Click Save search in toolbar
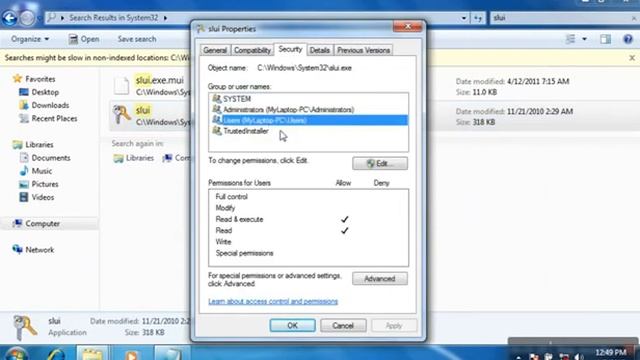Viewport: 640px width, 360px height. (x=137, y=39)
